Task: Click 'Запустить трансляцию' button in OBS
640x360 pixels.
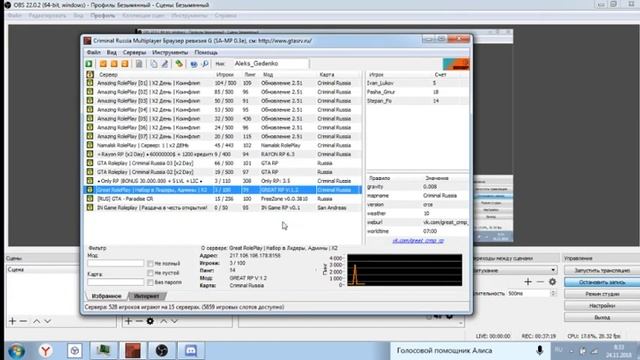Action: [602, 270]
